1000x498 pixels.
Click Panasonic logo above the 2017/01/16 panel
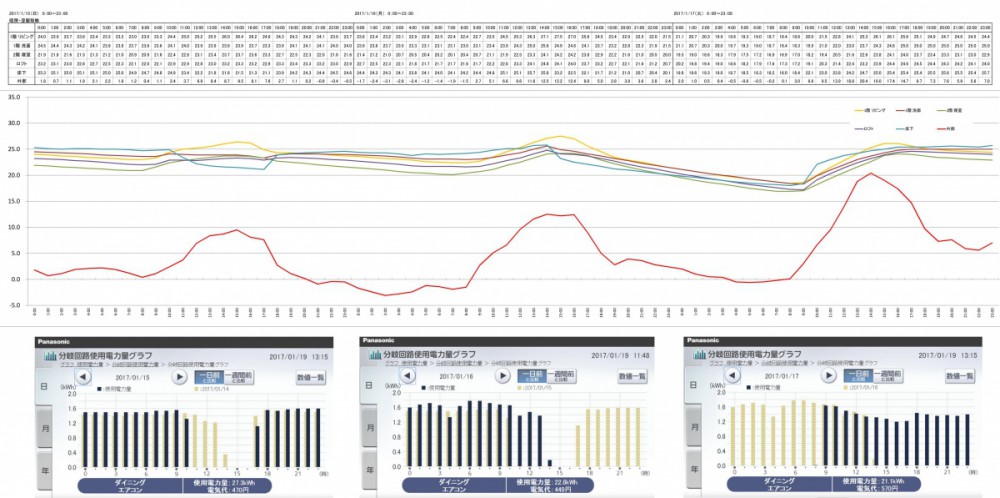(x=378, y=341)
